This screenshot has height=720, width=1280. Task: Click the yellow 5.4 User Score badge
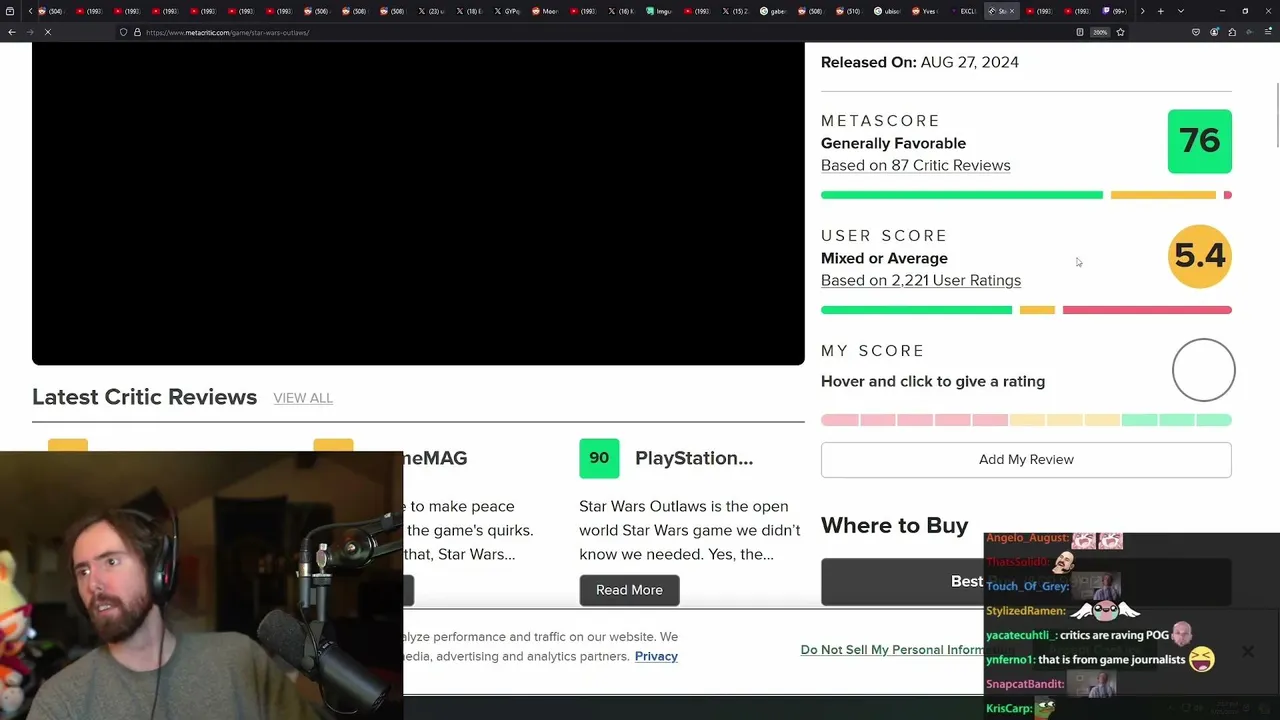tap(1200, 256)
